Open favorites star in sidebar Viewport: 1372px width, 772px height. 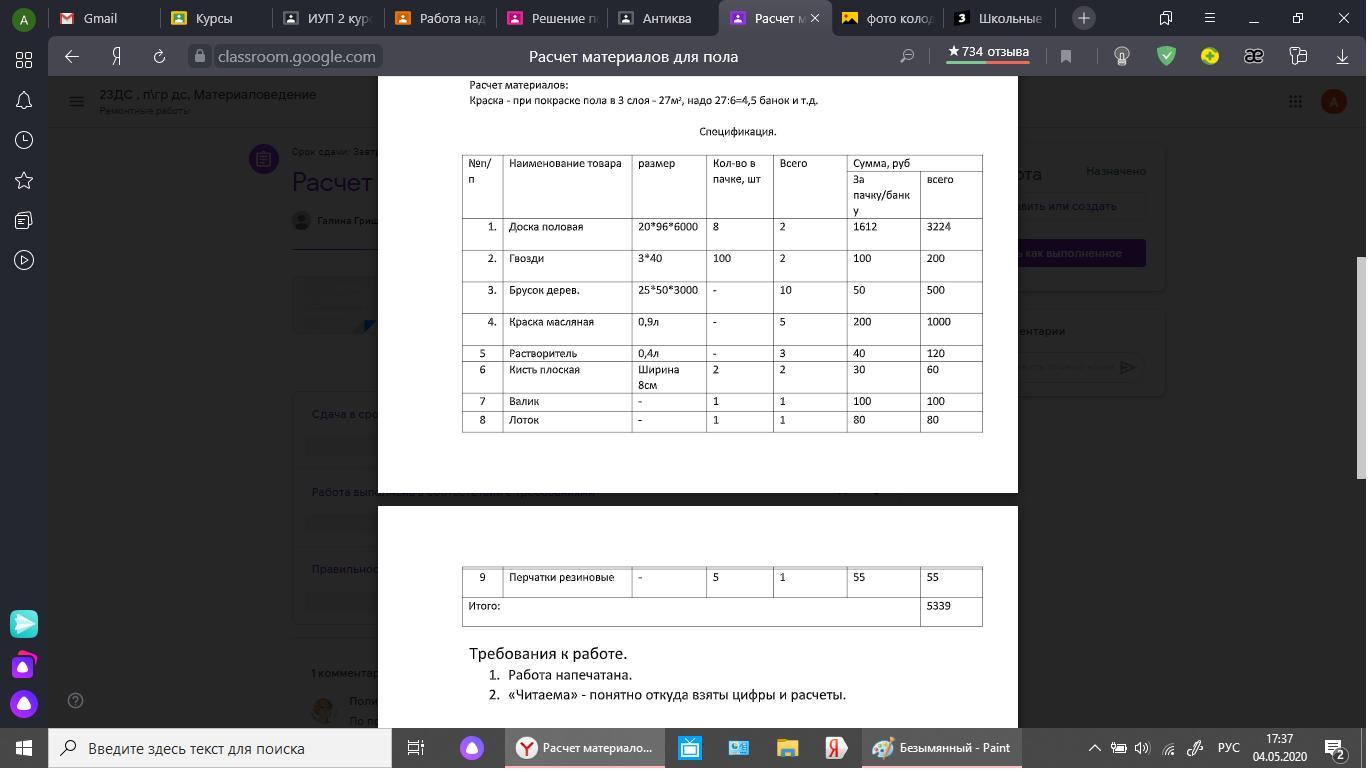coord(24,180)
